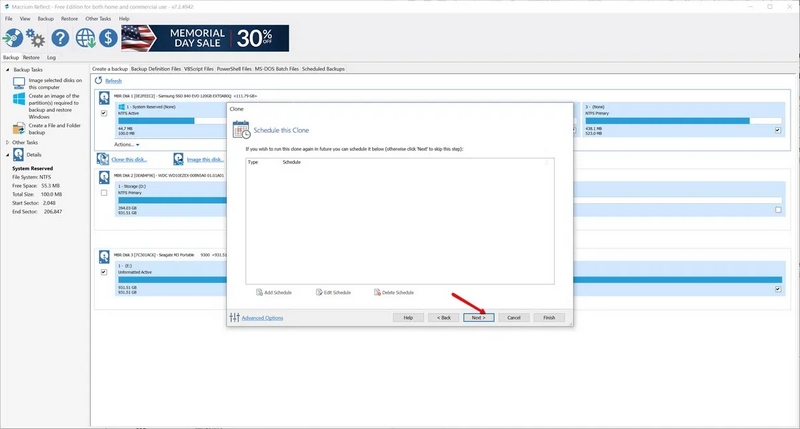This screenshot has width=800, height=429.
Task: Click the calendar clock Schedule icon in Clone dialog
Action: pos(241,130)
